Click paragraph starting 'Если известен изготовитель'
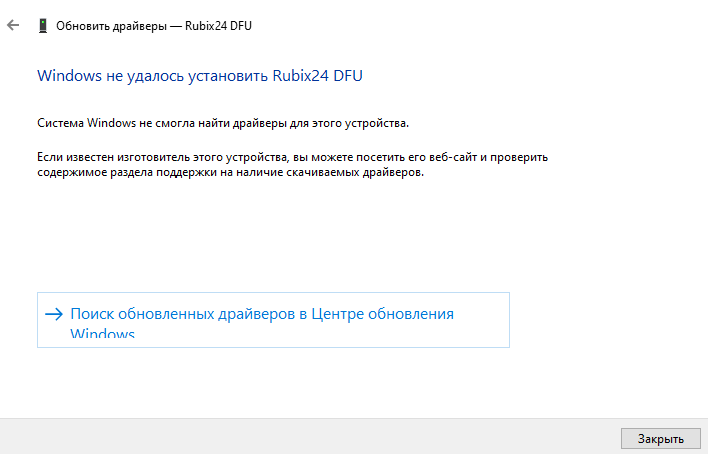 [292, 164]
